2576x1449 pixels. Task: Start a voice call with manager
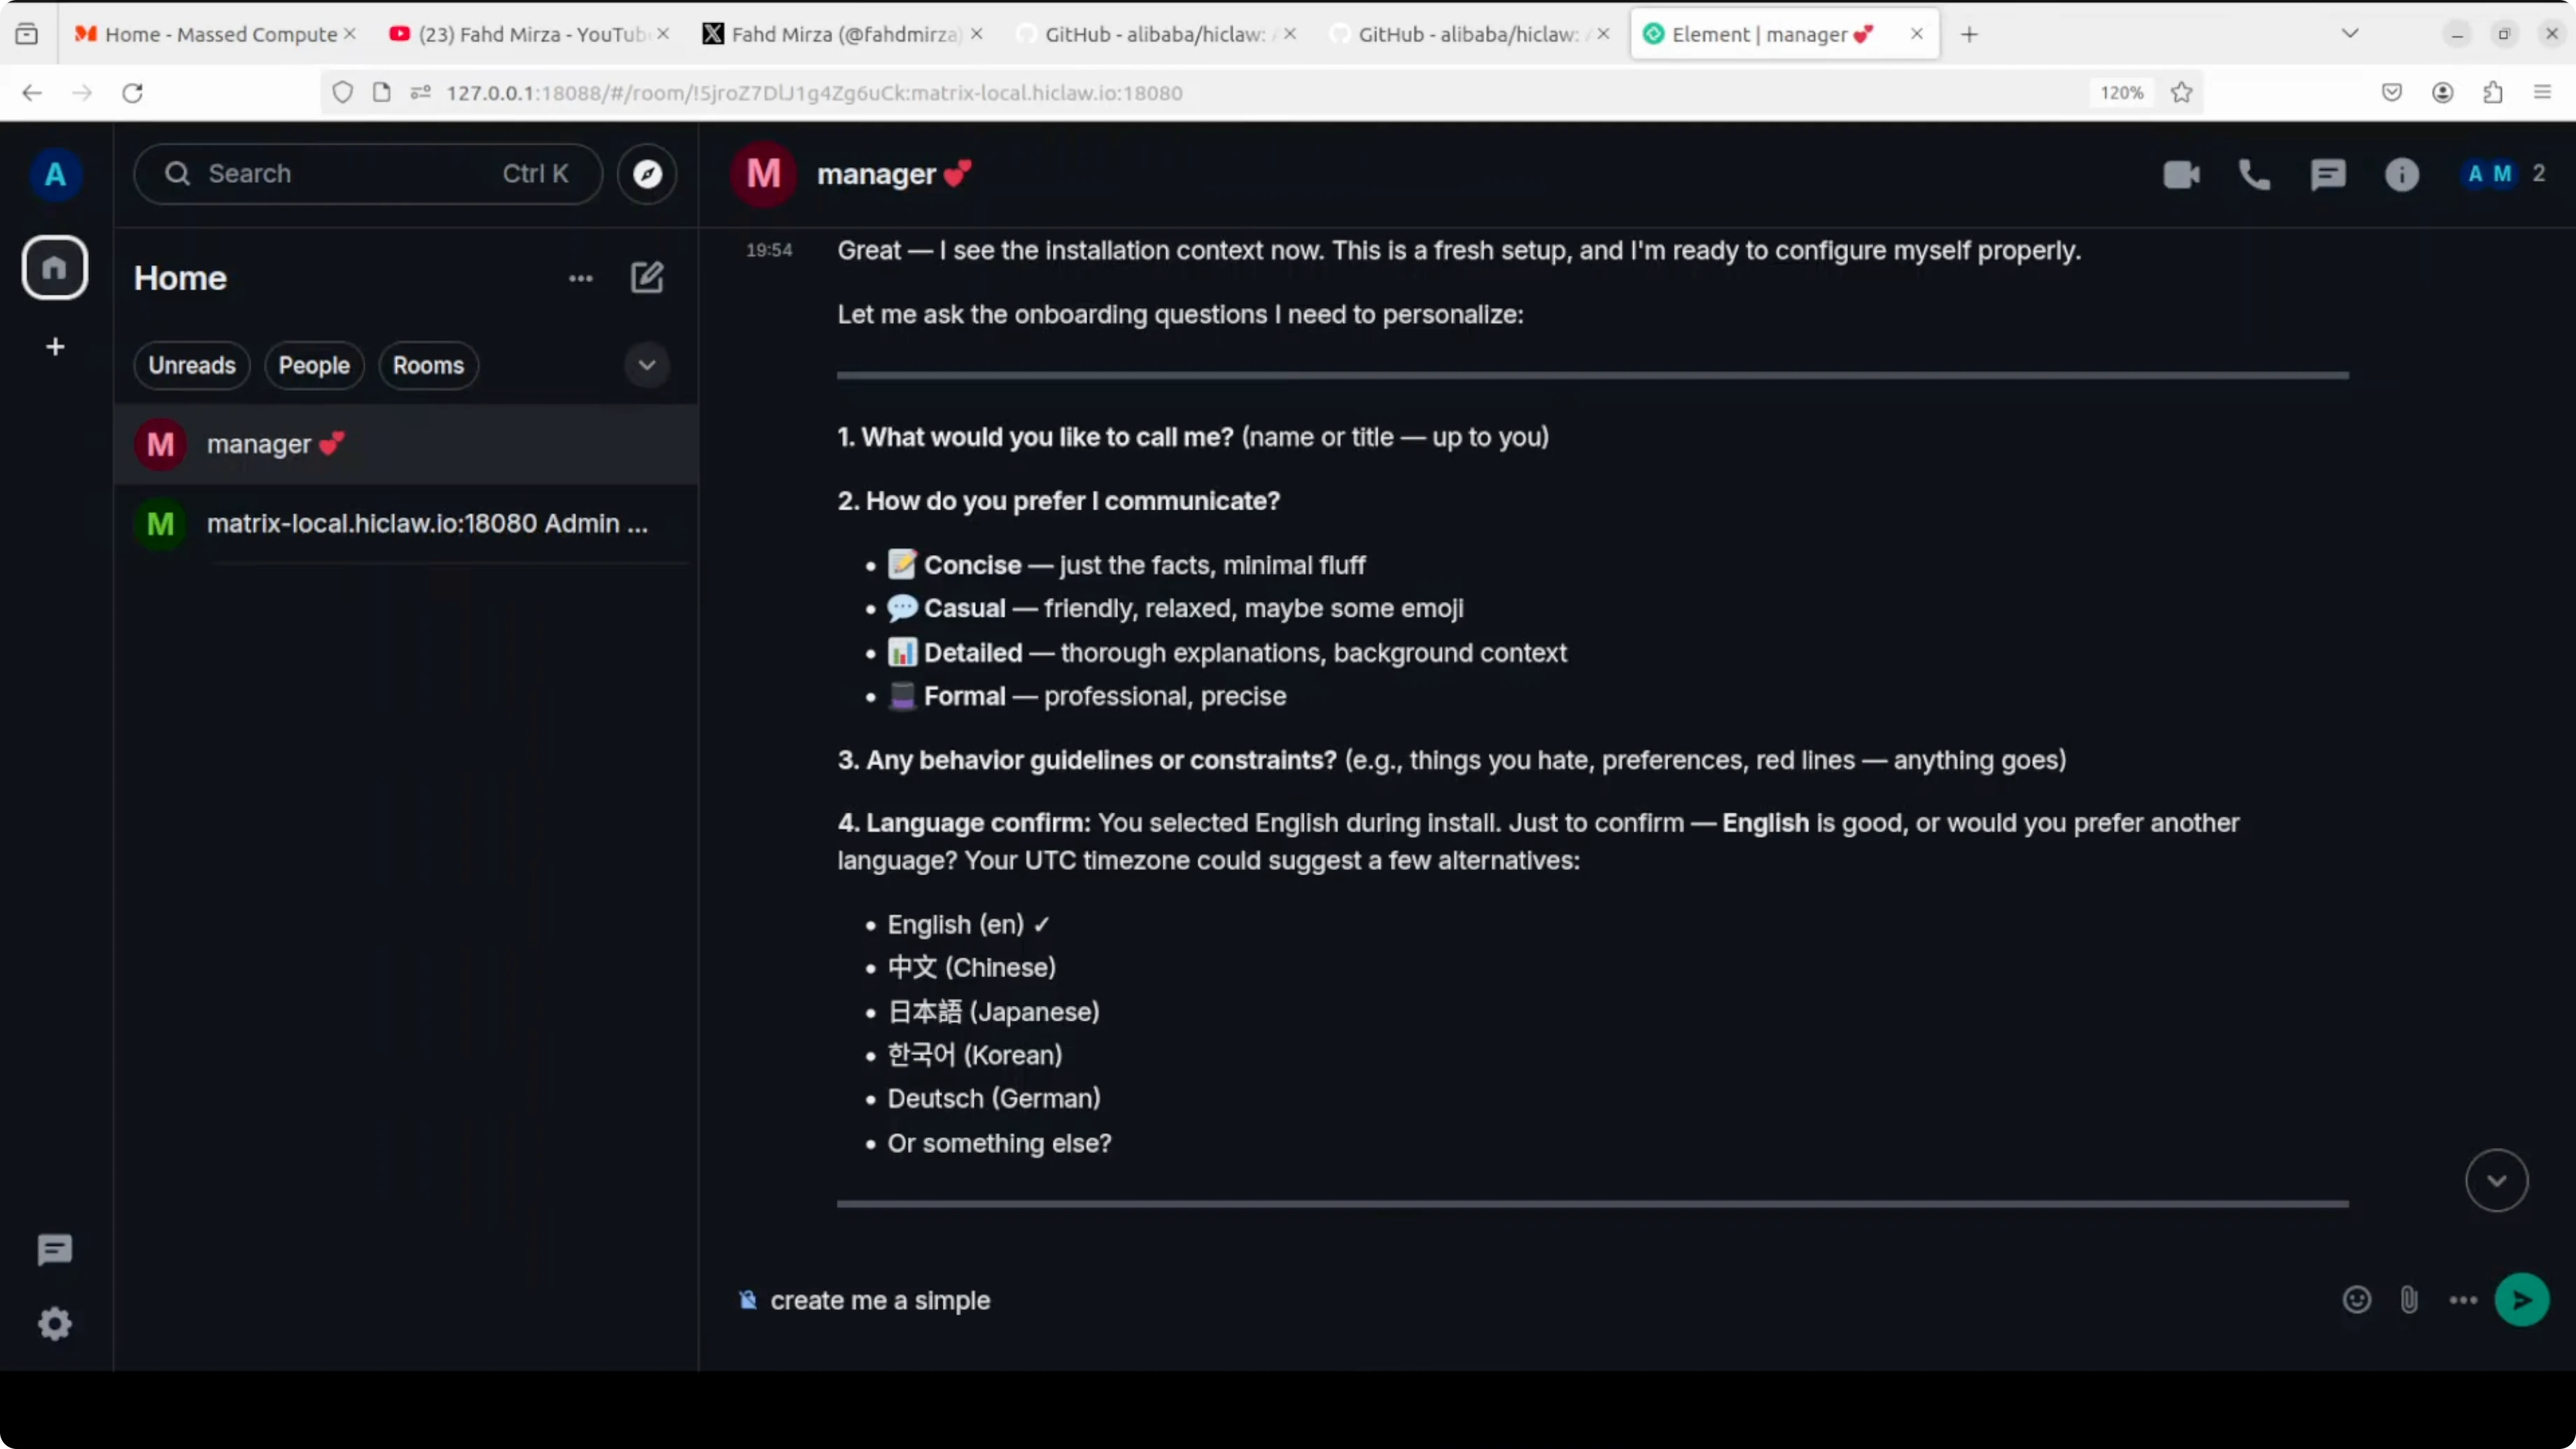(x=2255, y=174)
